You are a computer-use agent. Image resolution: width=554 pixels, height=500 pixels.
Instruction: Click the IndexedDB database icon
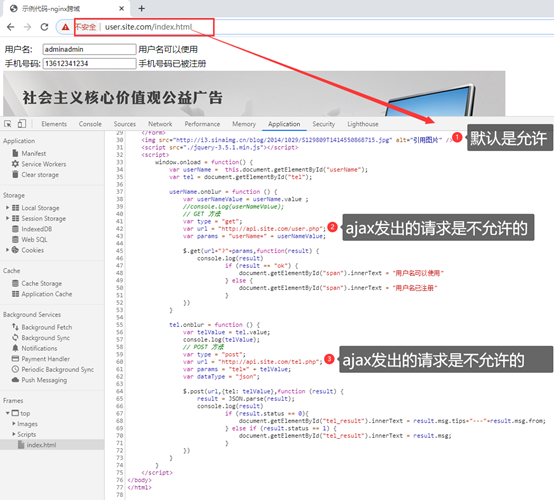click(15, 229)
